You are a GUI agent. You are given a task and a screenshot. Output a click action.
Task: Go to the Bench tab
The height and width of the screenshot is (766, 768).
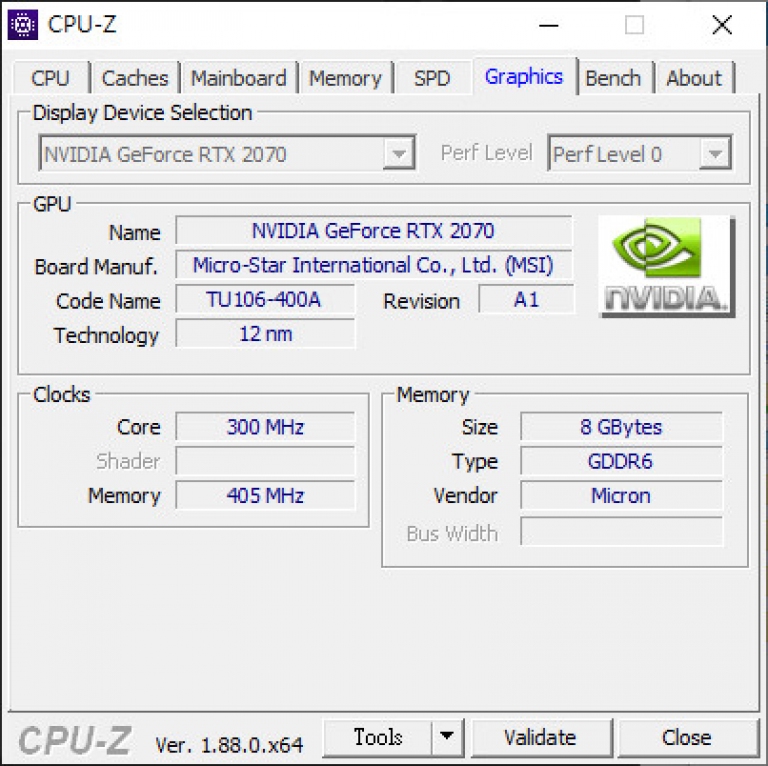[x=613, y=78]
